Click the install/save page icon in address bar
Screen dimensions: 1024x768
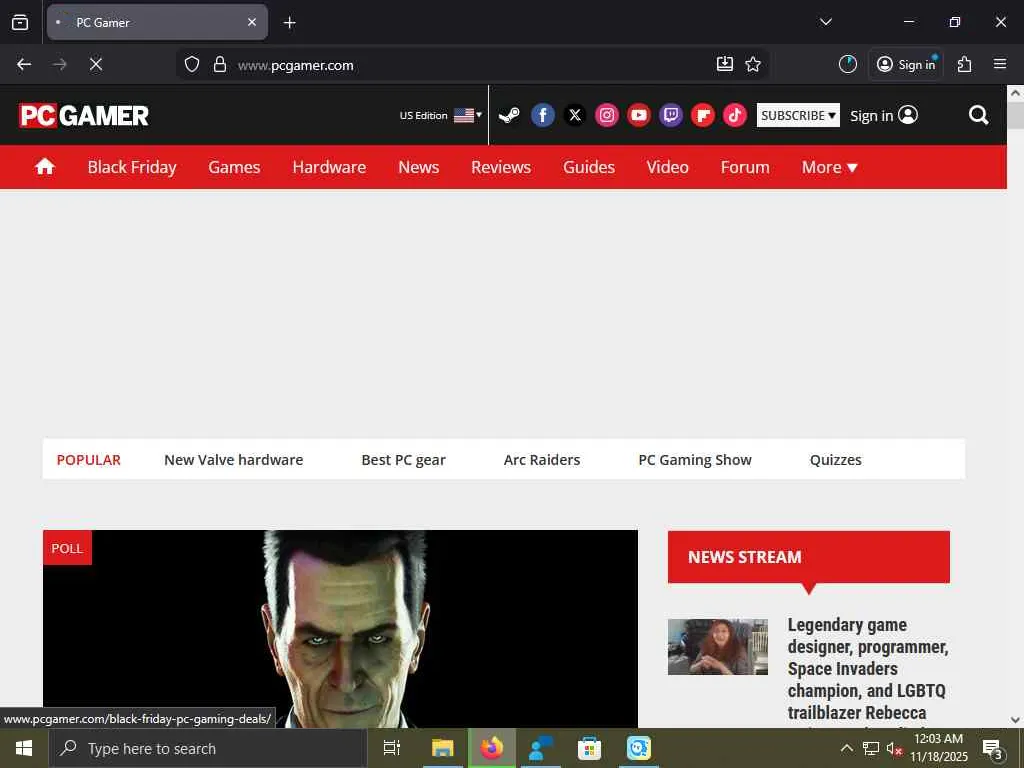coord(725,64)
